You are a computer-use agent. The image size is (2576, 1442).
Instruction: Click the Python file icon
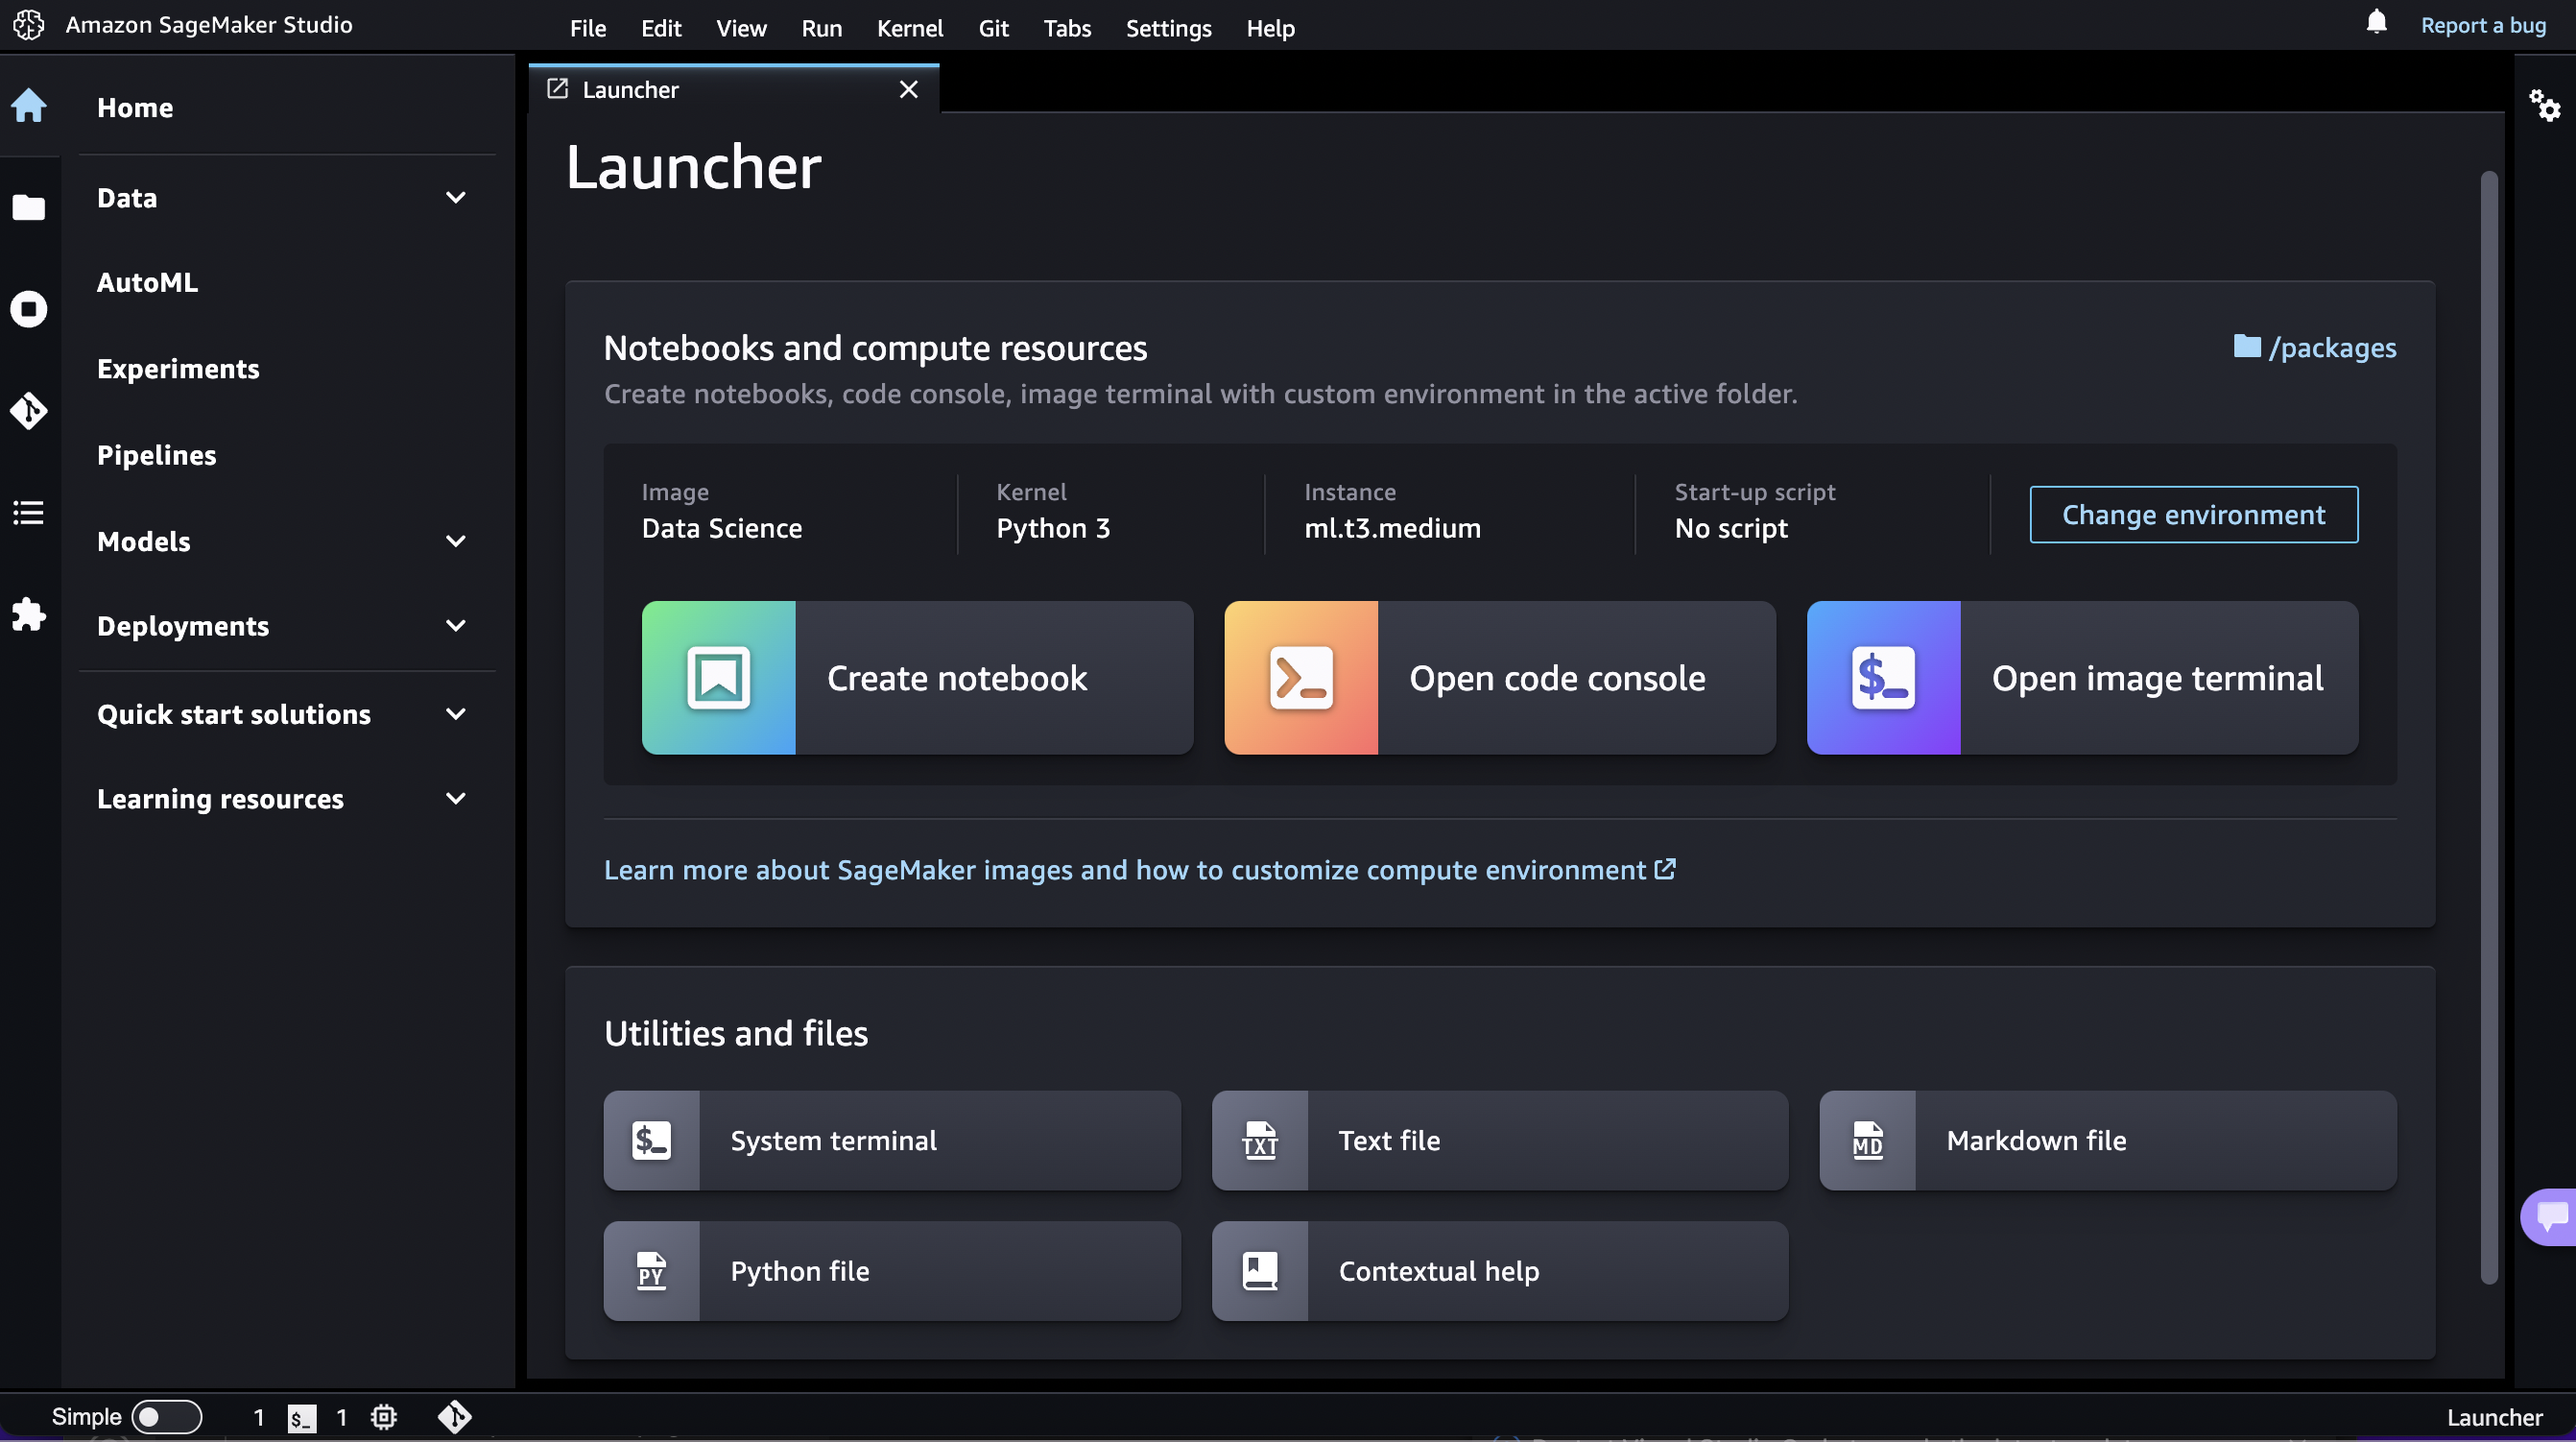click(x=650, y=1270)
